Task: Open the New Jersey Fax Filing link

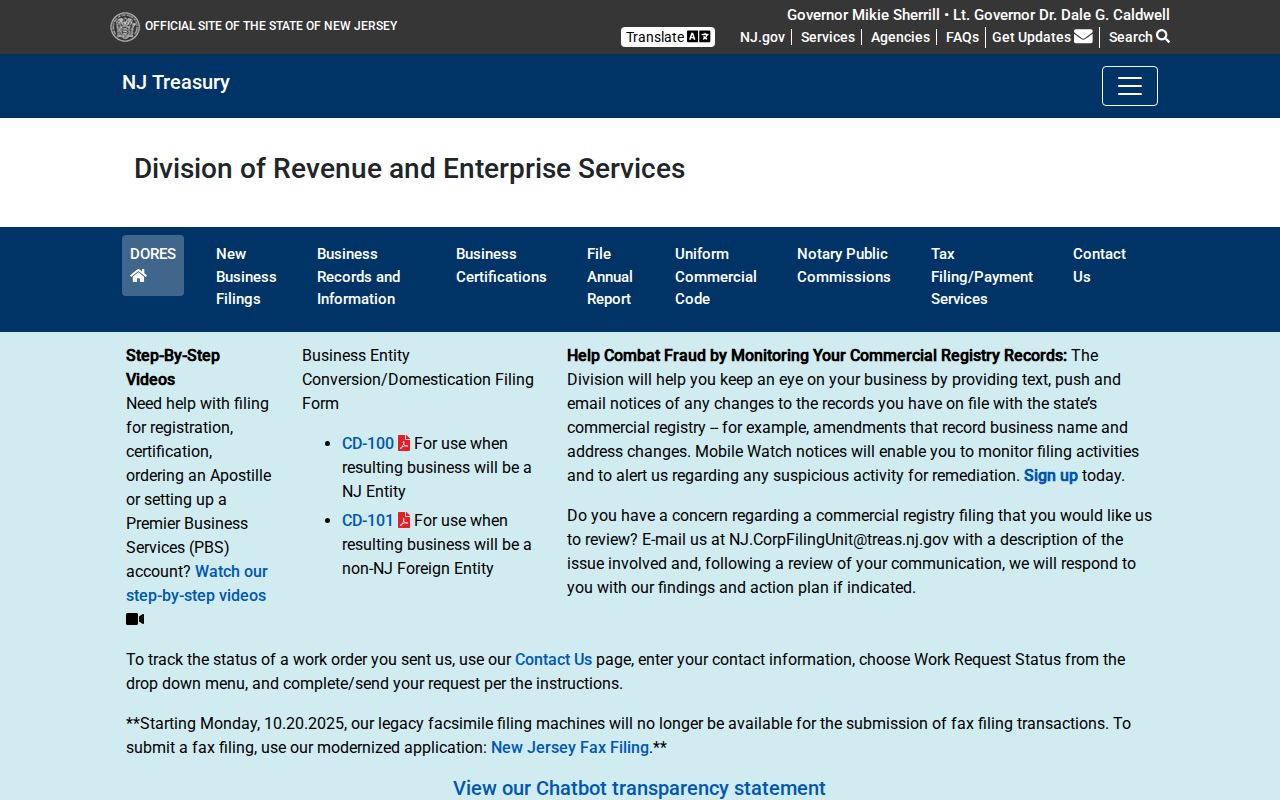Action: (570, 747)
